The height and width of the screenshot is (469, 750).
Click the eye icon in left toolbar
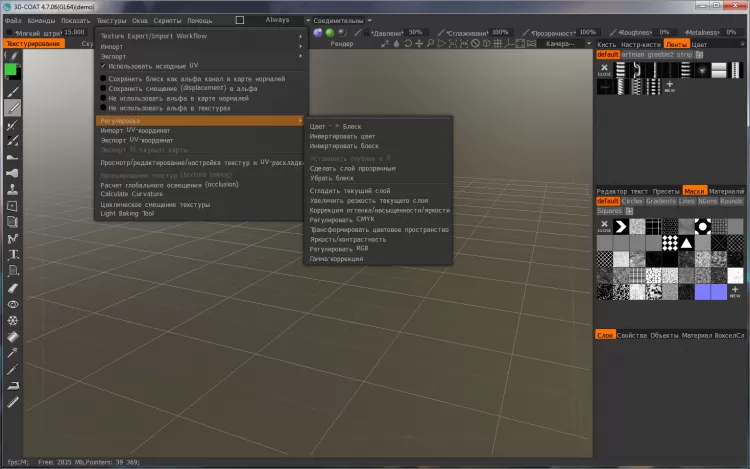click(x=14, y=303)
